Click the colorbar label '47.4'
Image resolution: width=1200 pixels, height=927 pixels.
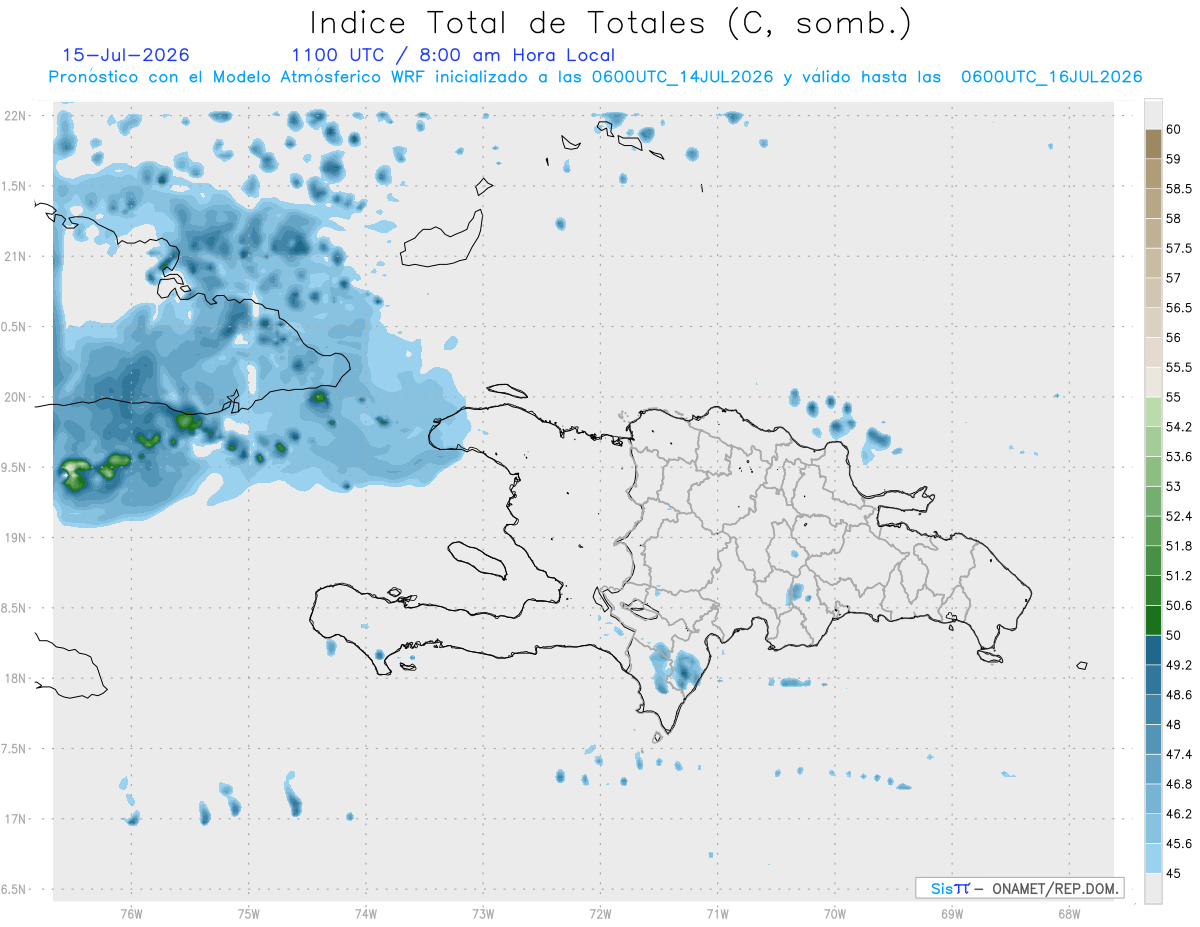(x=1179, y=754)
